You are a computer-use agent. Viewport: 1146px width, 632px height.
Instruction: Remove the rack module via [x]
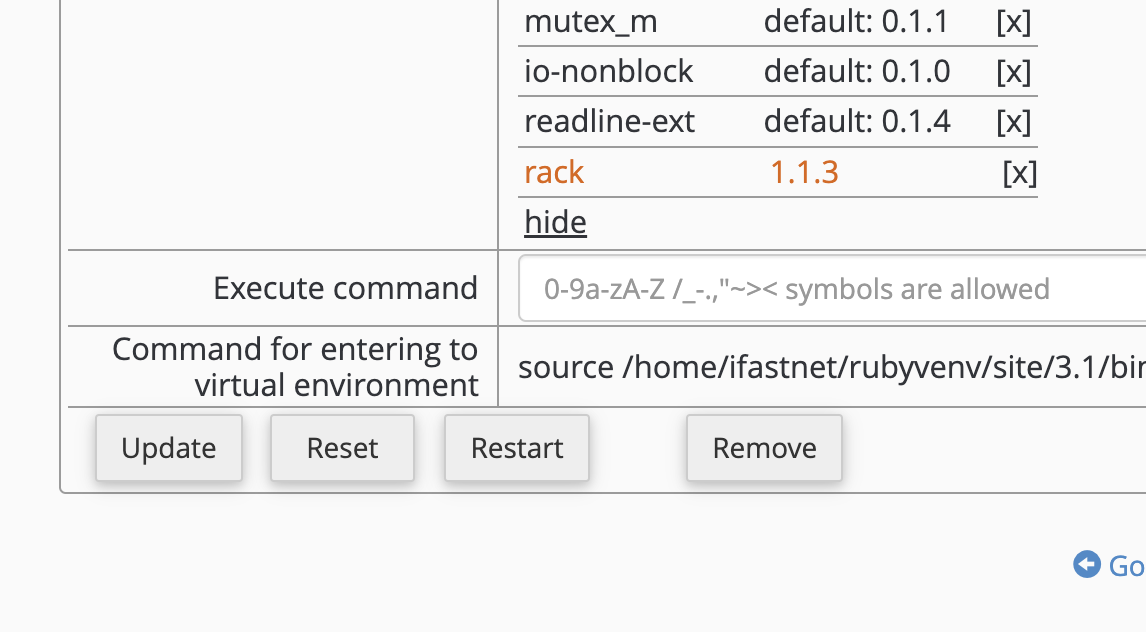click(1019, 173)
